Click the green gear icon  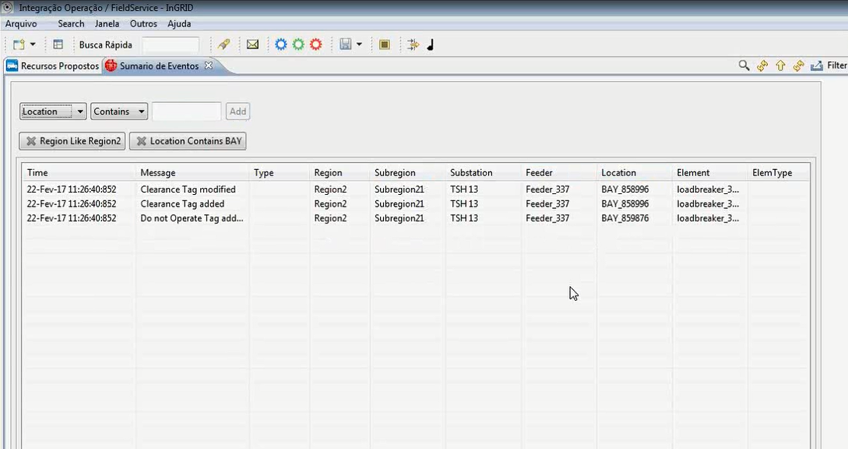pos(298,45)
